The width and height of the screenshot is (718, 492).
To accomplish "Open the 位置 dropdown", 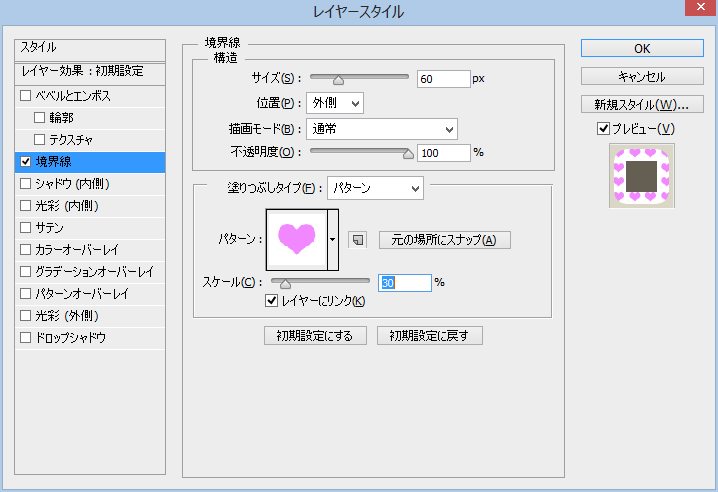I will click(335, 103).
